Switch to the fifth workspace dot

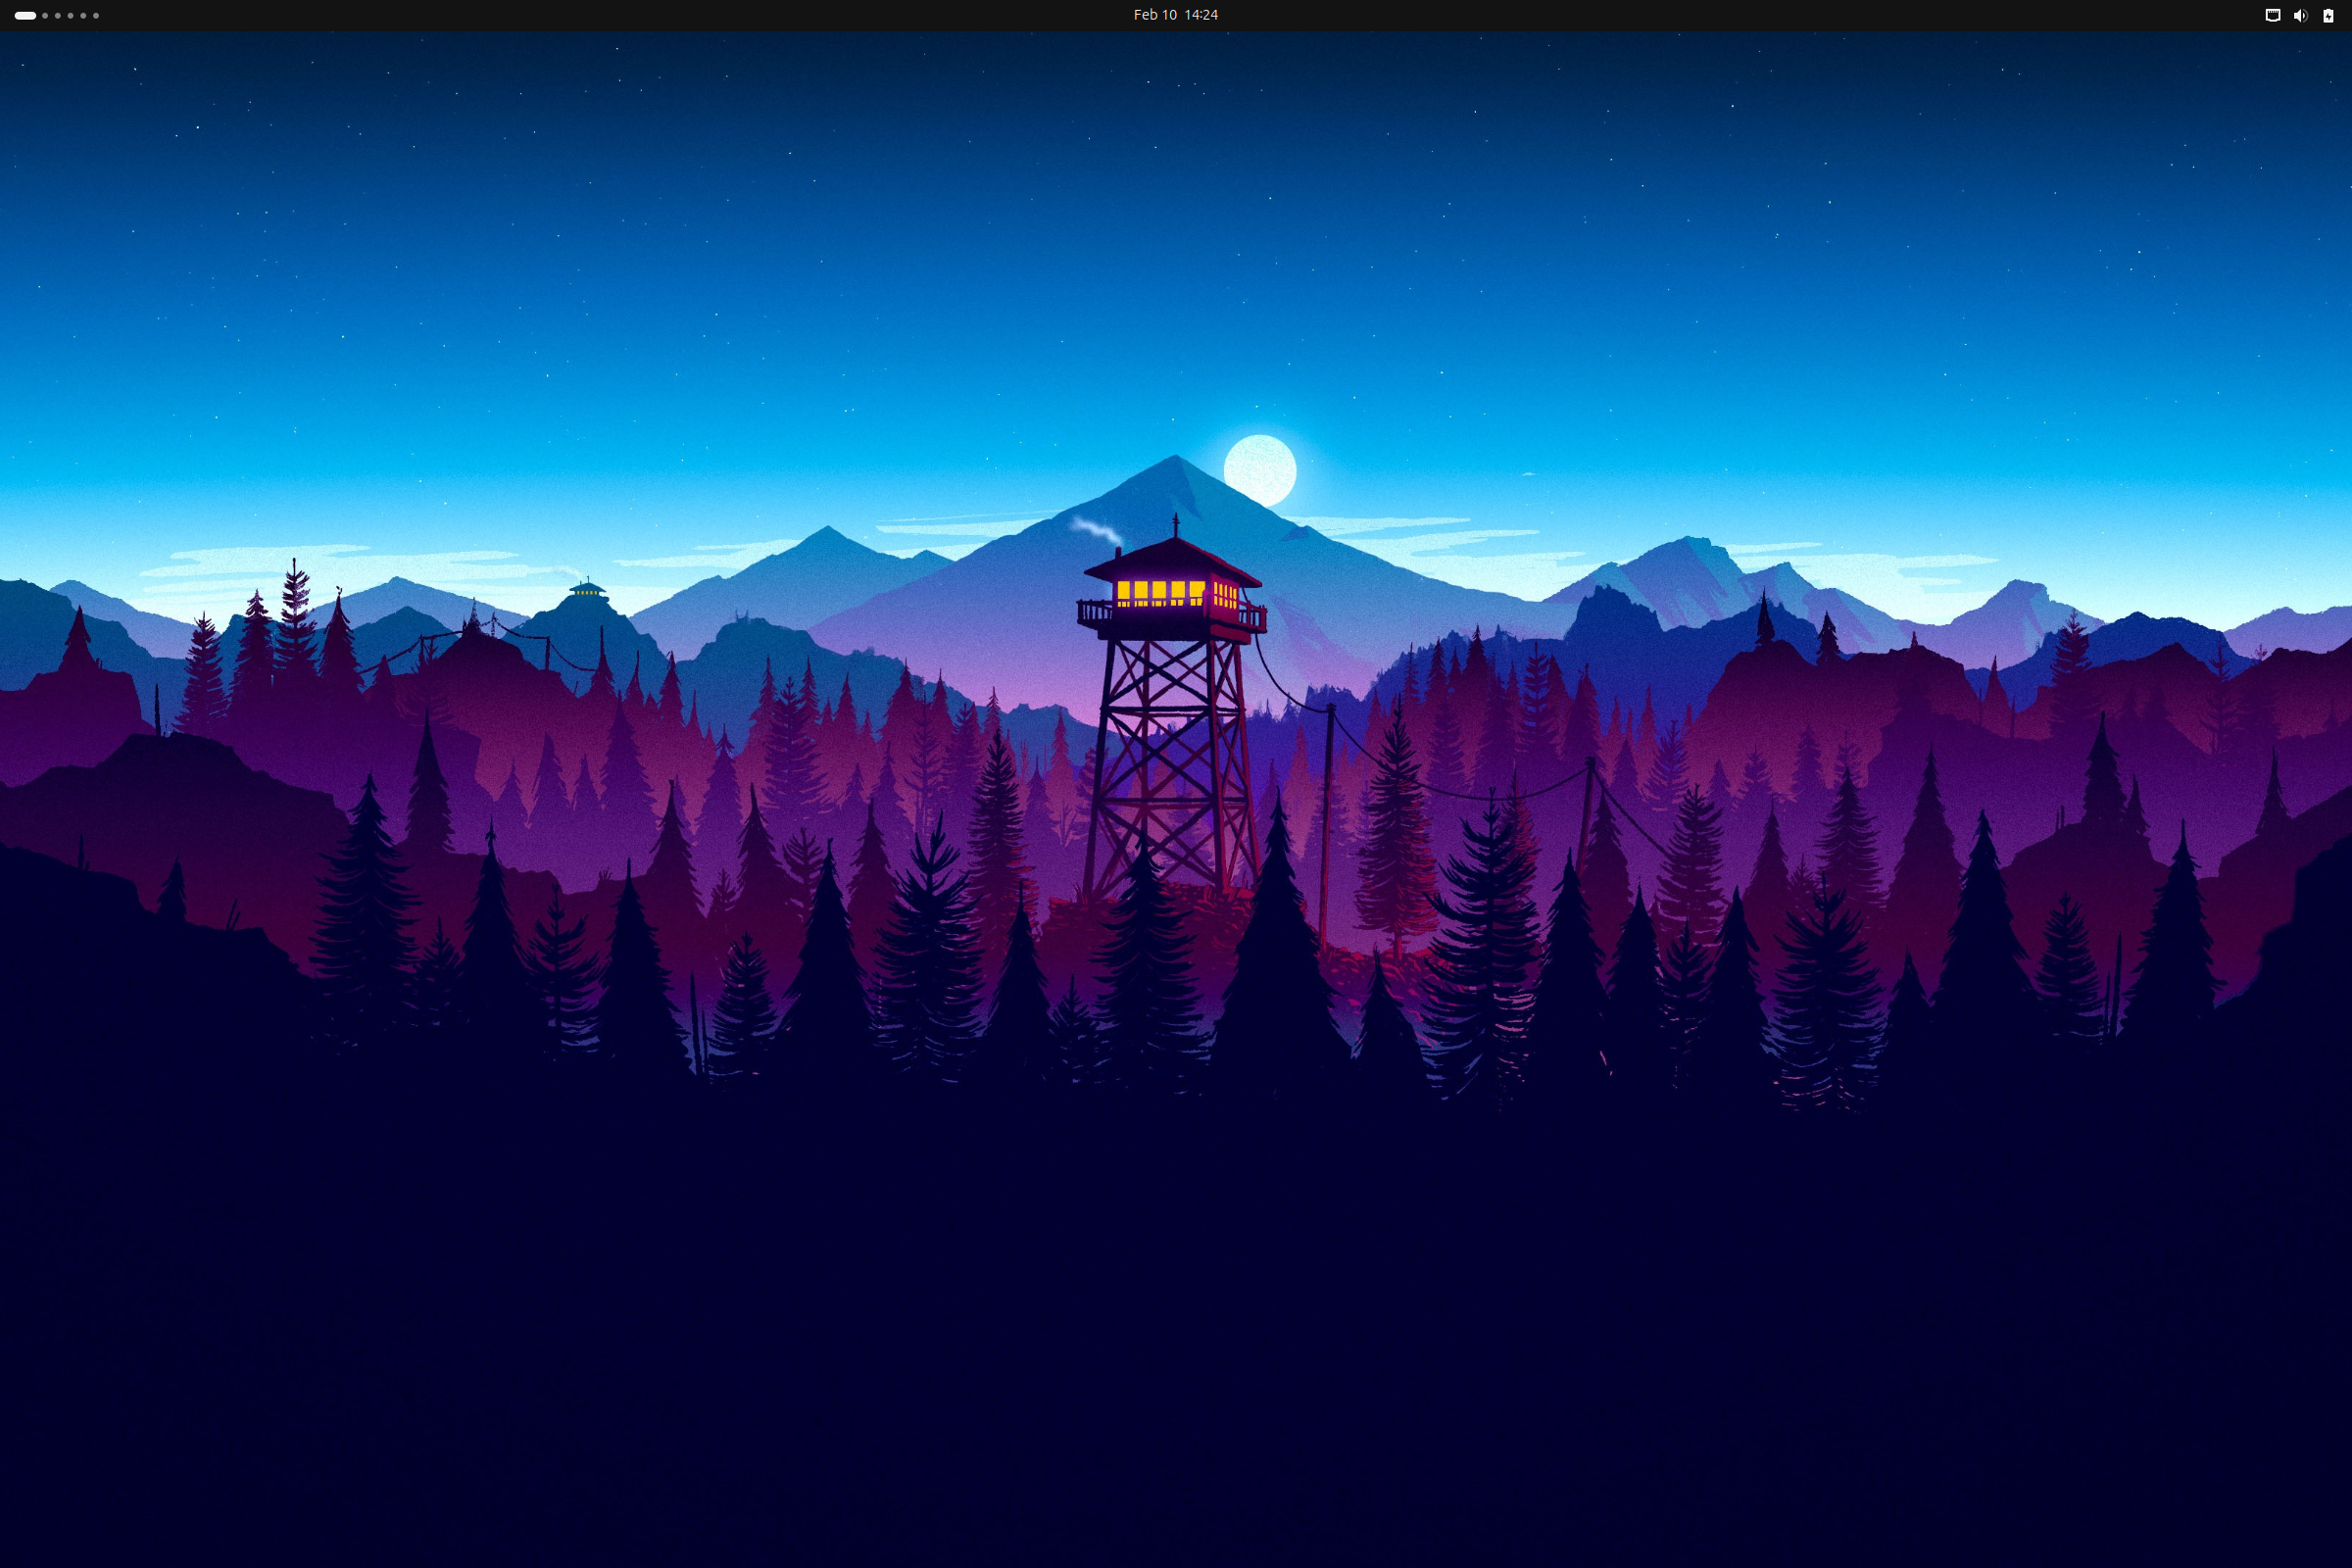(83, 15)
